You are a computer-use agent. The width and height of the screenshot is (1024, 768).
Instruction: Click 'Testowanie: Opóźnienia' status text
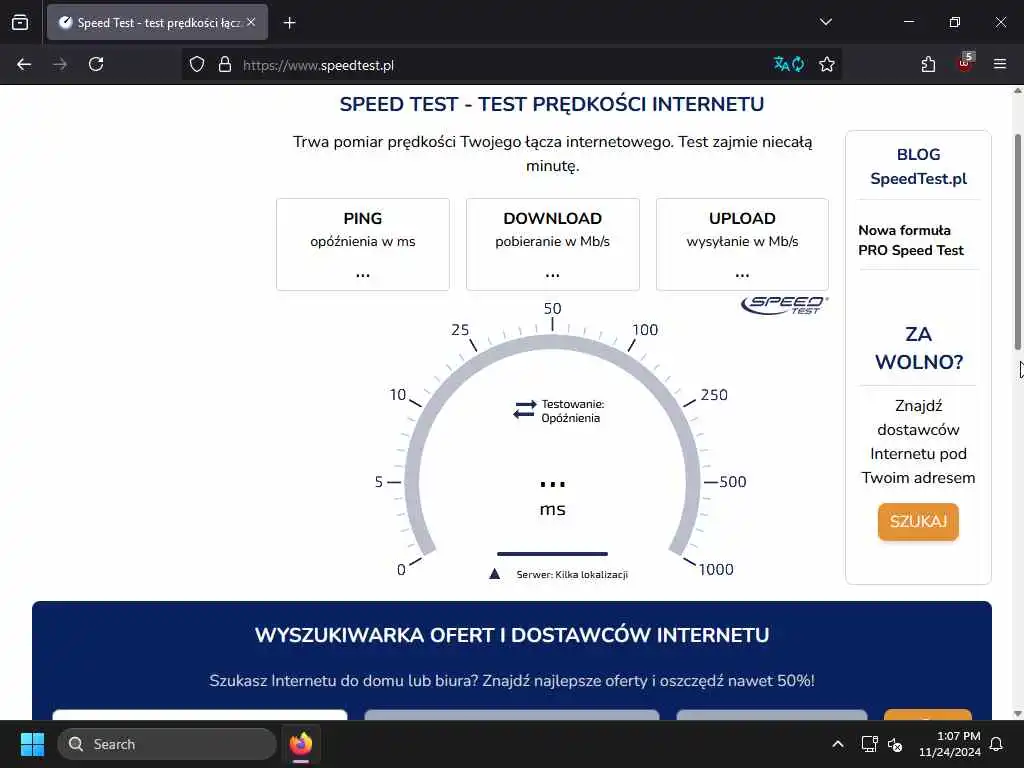pyautogui.click(x=572, y=411)
